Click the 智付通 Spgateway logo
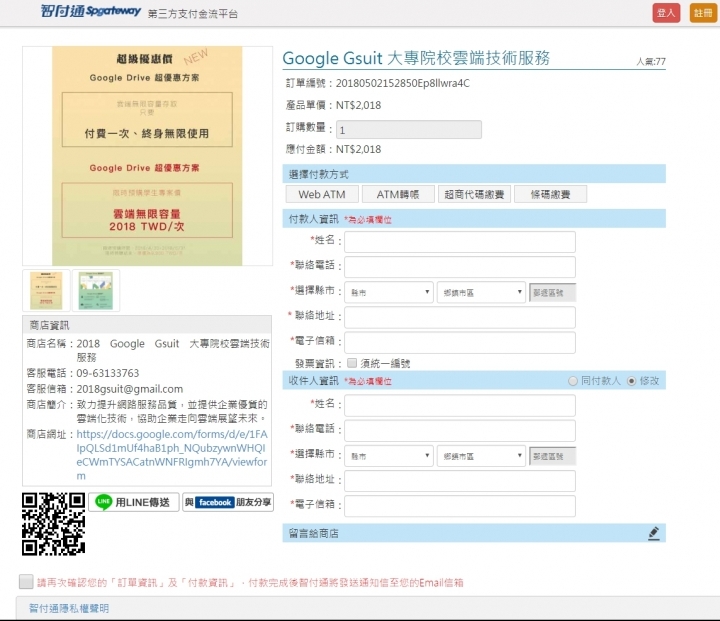This screenshot has height=621, width=720. click(x=90, y=11)
